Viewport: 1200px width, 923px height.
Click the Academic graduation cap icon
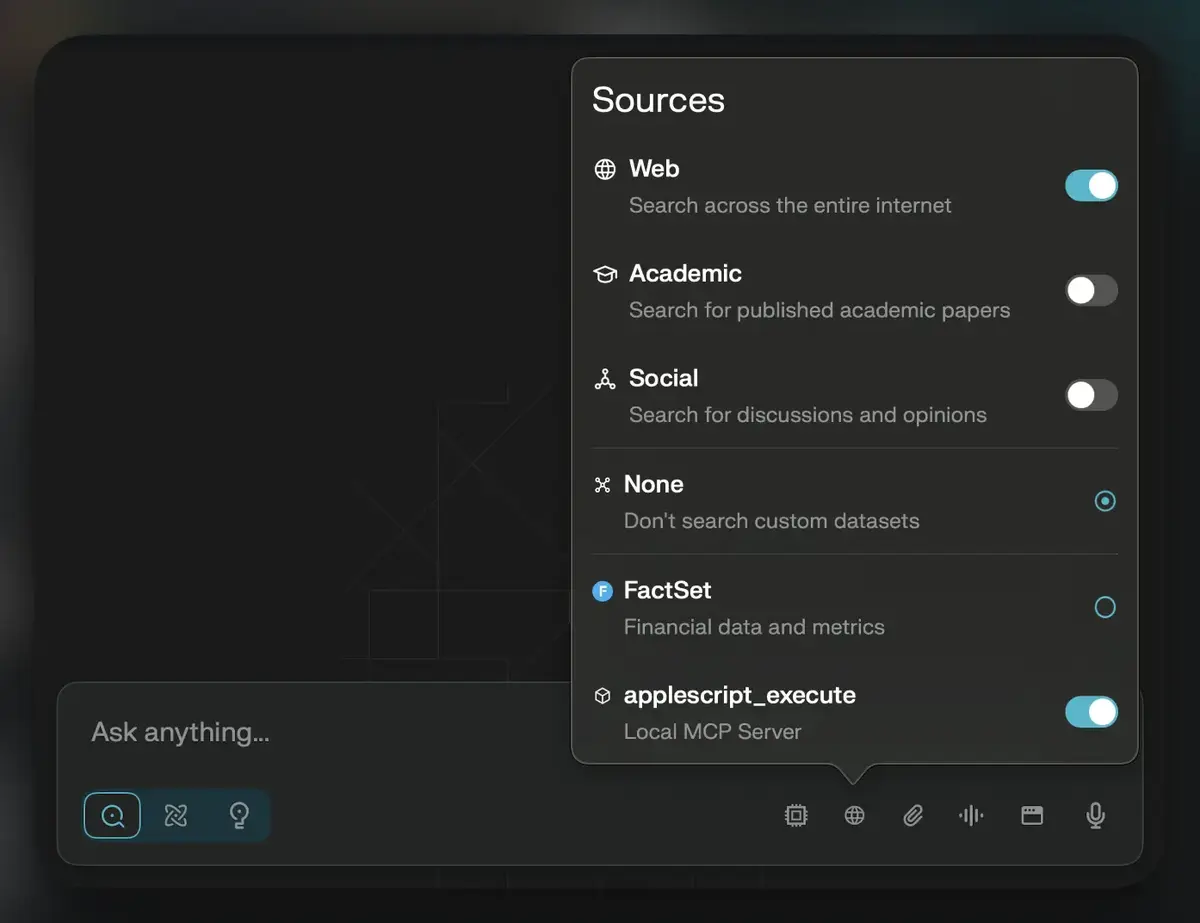[x=605, y=274]
